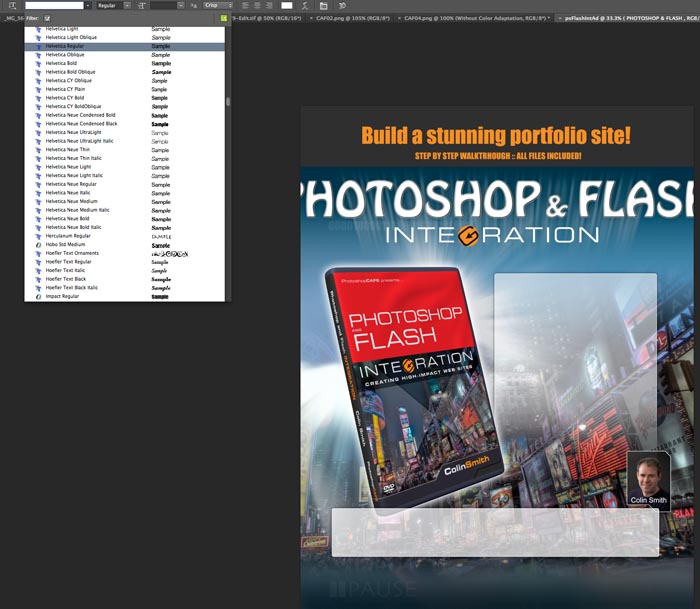The height and width of the screenshot is (609, 700).
Task: Click the OpenType icon beside Hobo Std Medium
Action: (x=38, y=245)
